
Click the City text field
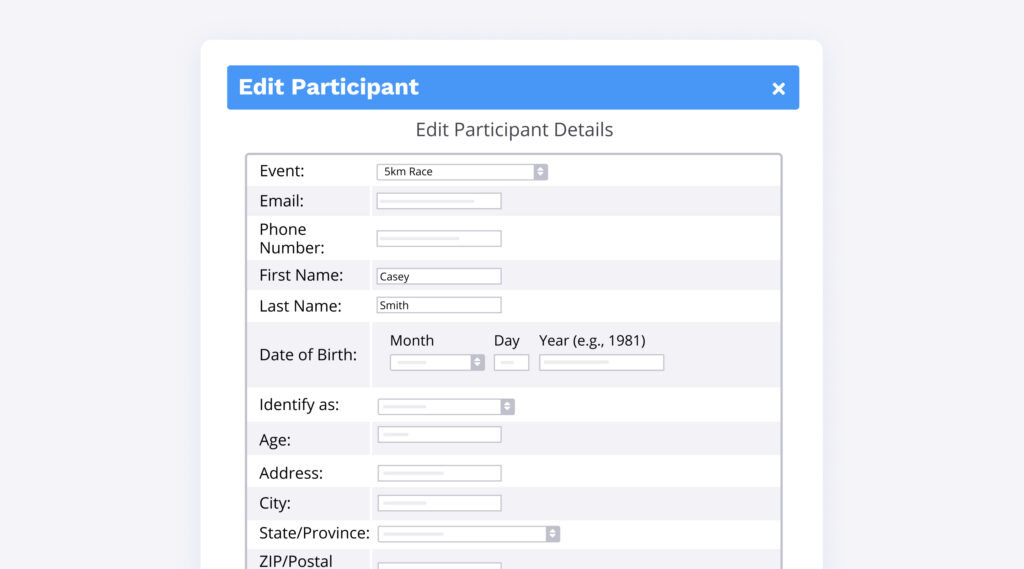[x=439, y=503]
